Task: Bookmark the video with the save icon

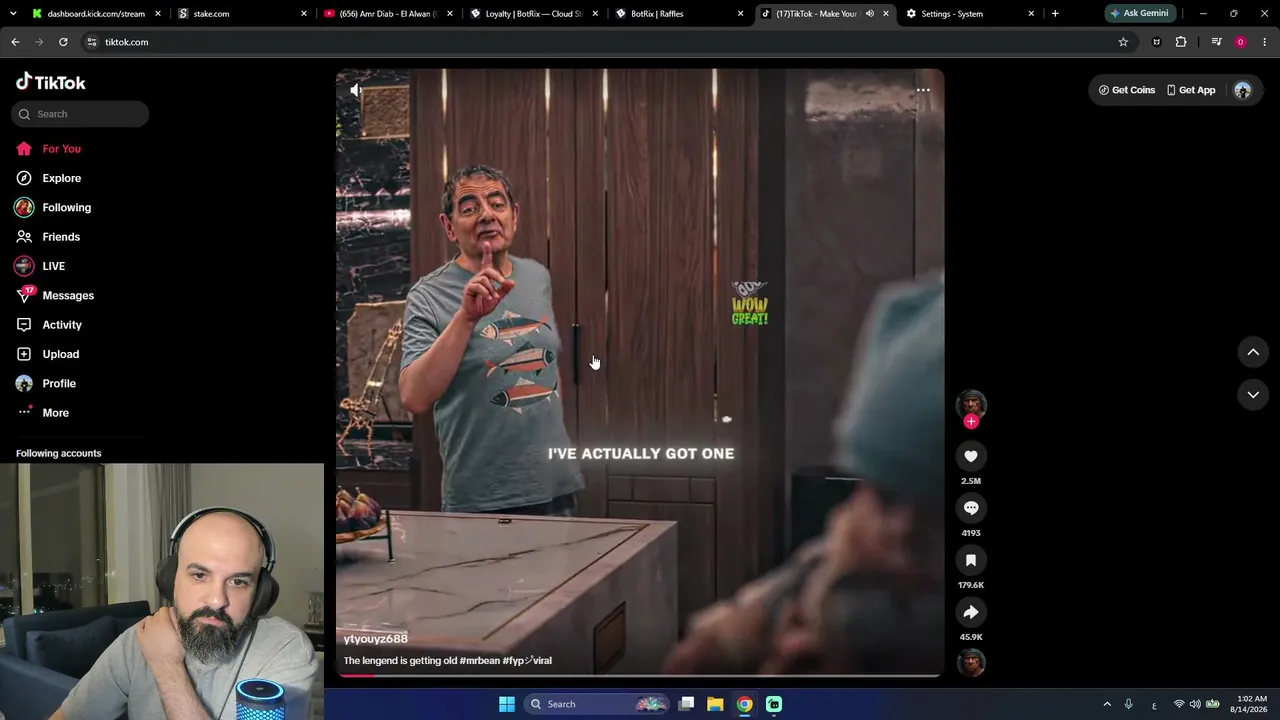Action: point(971,560)
